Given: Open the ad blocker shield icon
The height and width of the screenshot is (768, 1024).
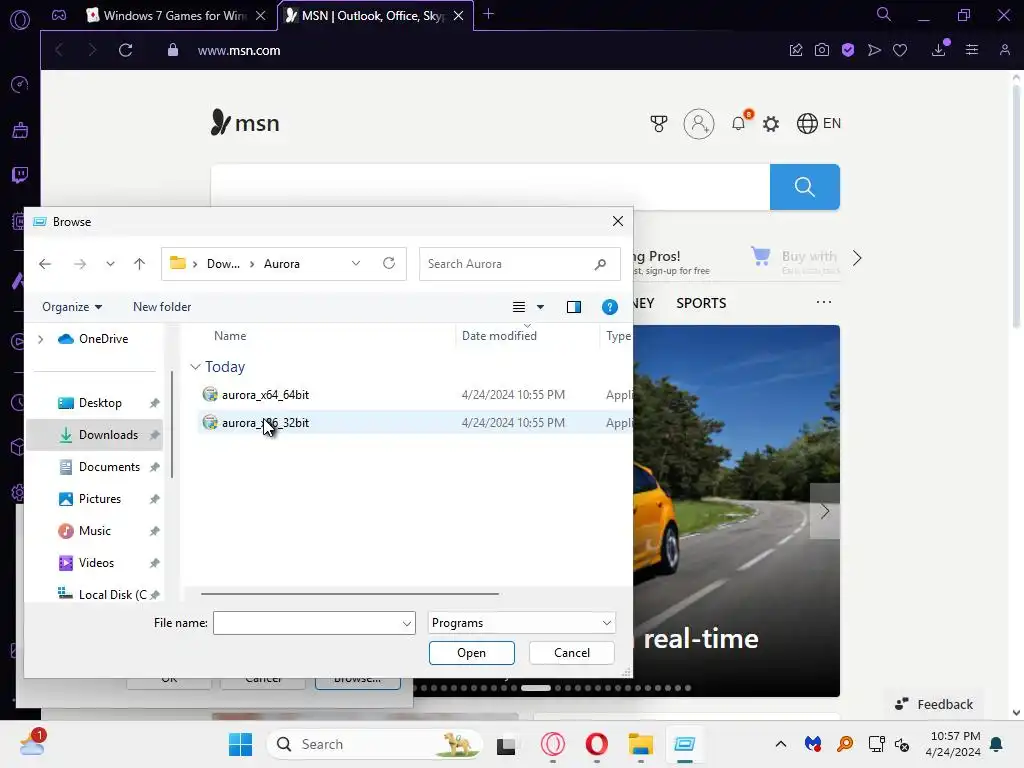Looking at the screenshot, I should coord(848,50).
